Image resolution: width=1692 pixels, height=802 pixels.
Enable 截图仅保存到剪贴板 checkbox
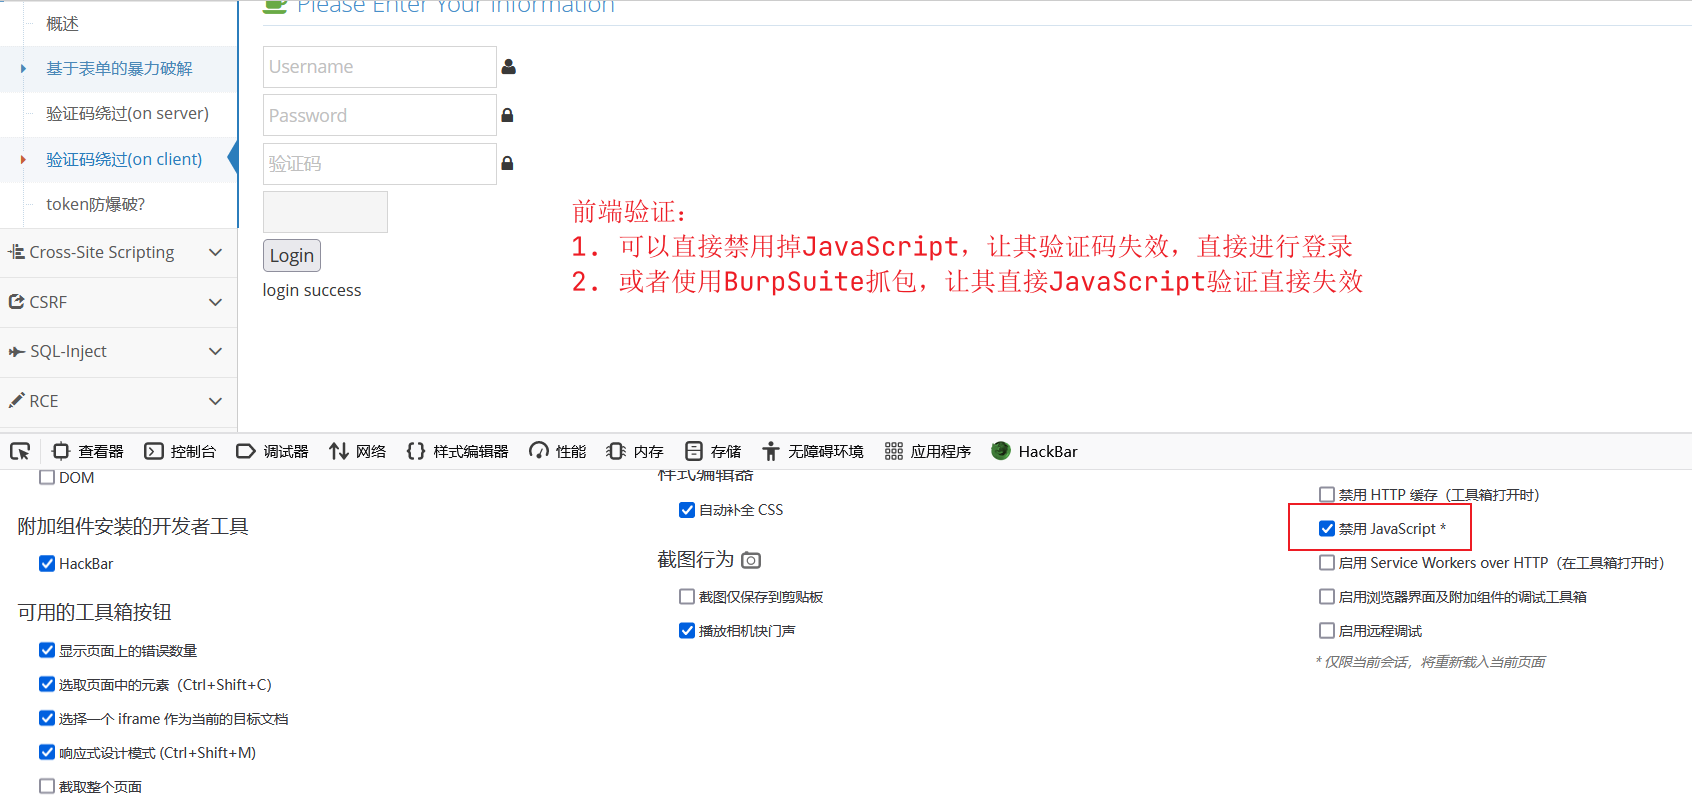[x=687, y=596]
